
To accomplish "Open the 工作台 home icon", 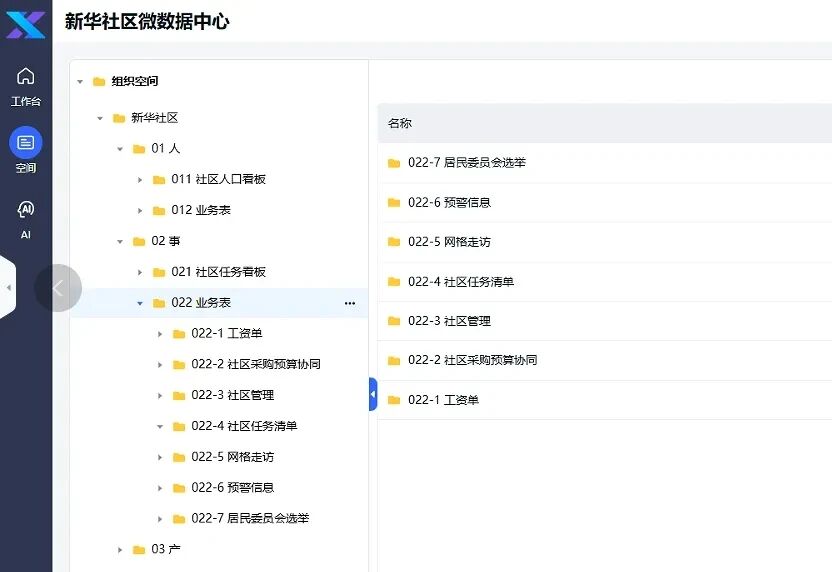I will [x=26, y=77].
